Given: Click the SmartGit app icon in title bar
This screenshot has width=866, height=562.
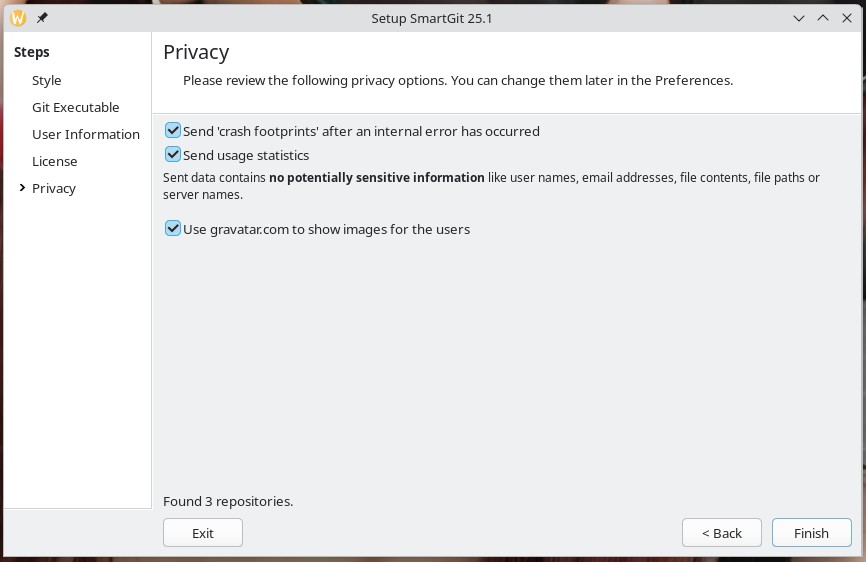Looking at the screenshot, I should (18, 18).
